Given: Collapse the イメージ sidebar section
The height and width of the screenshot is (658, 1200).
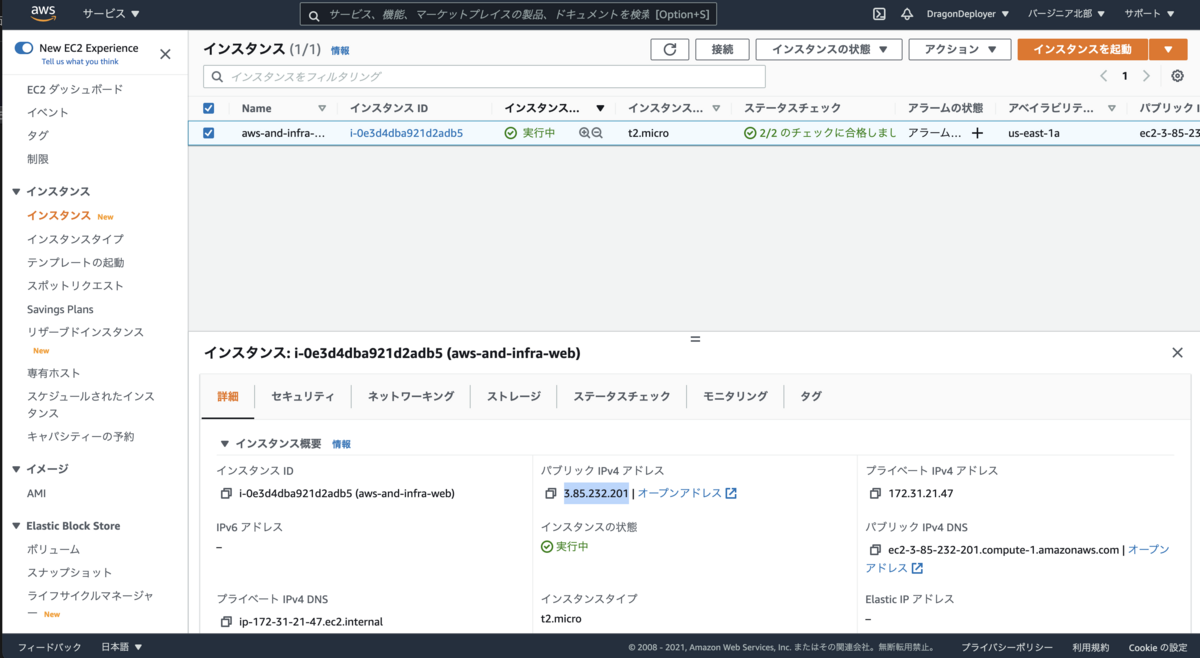Looking at the screenshot, I should pos(16,469).
